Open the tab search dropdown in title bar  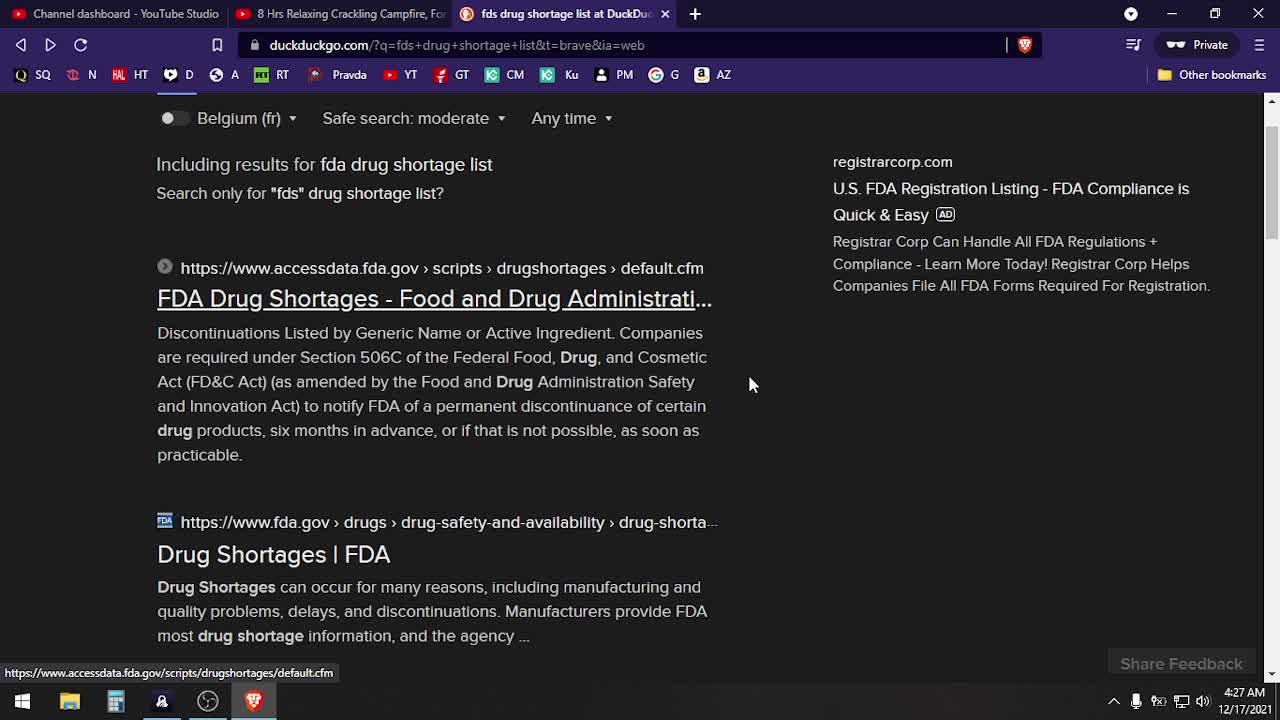pos(1131,14)
